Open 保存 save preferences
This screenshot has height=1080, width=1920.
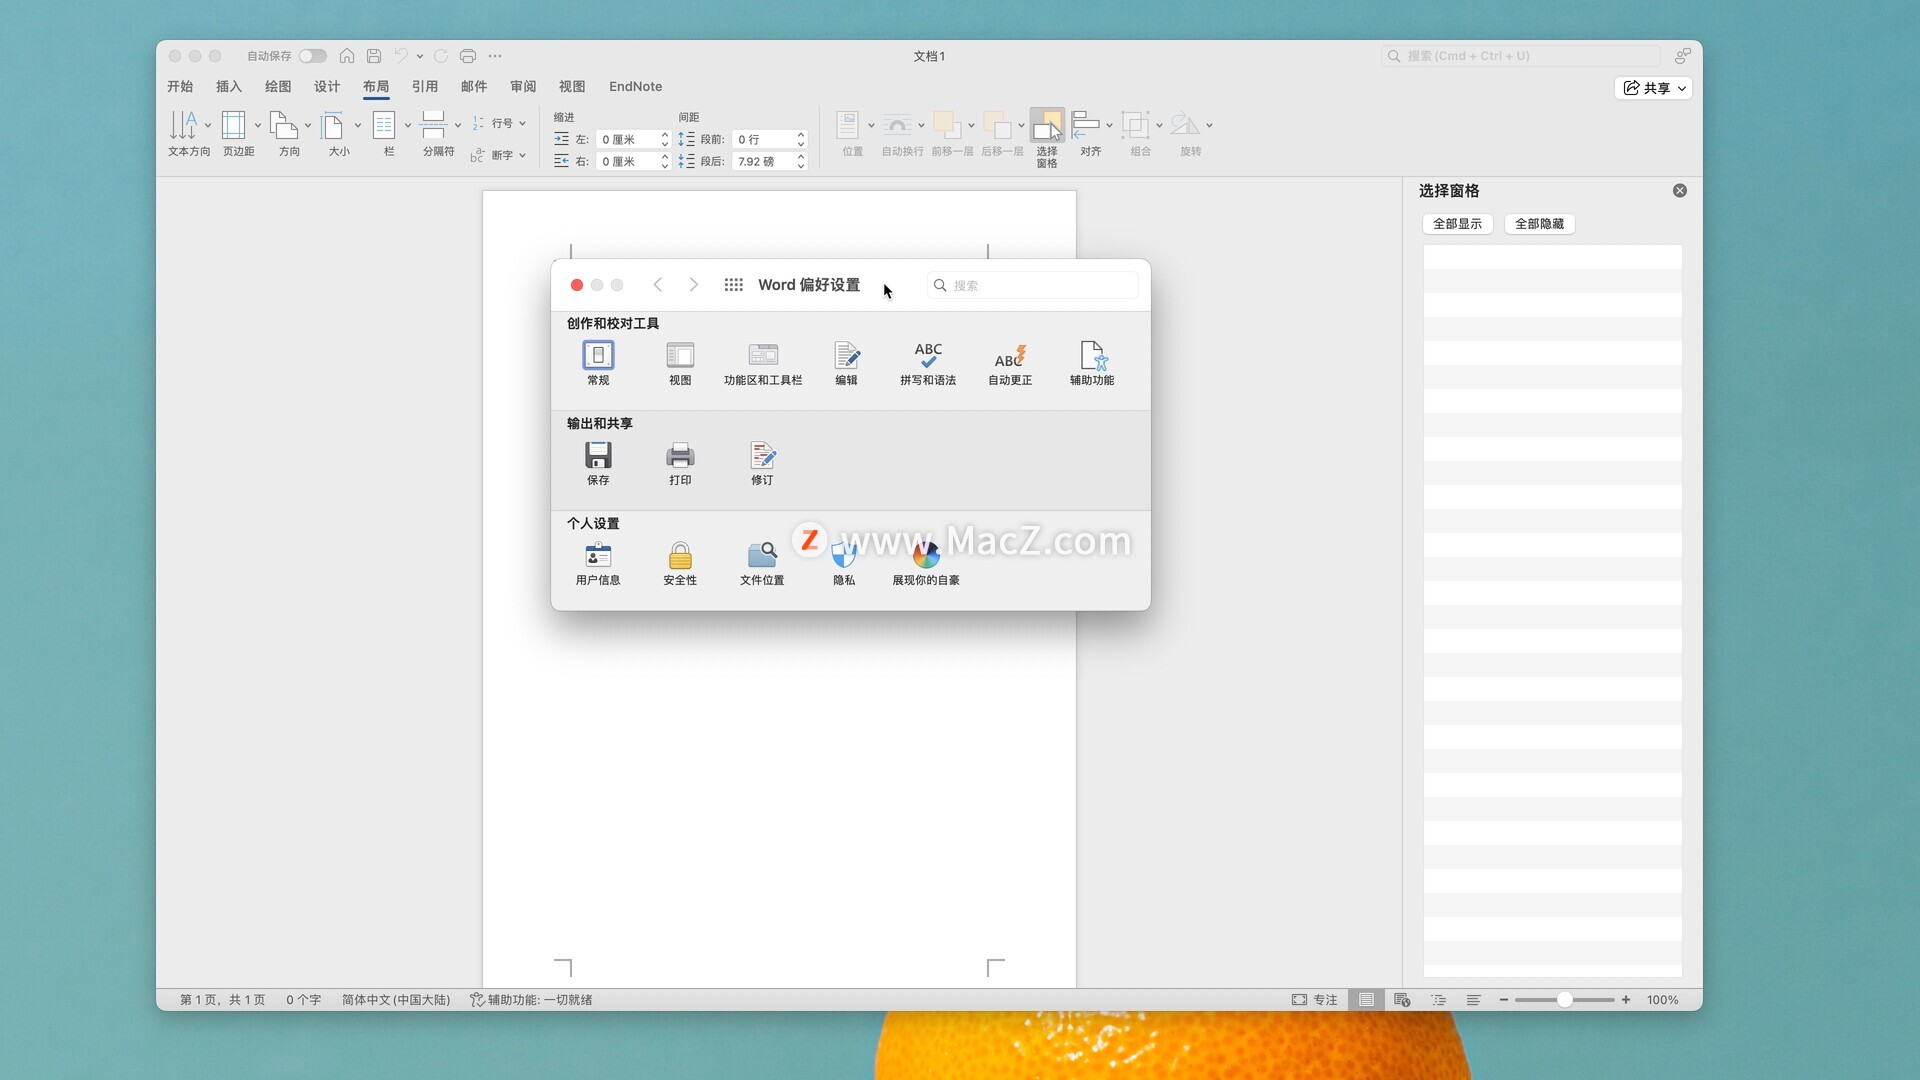point(598,463)
